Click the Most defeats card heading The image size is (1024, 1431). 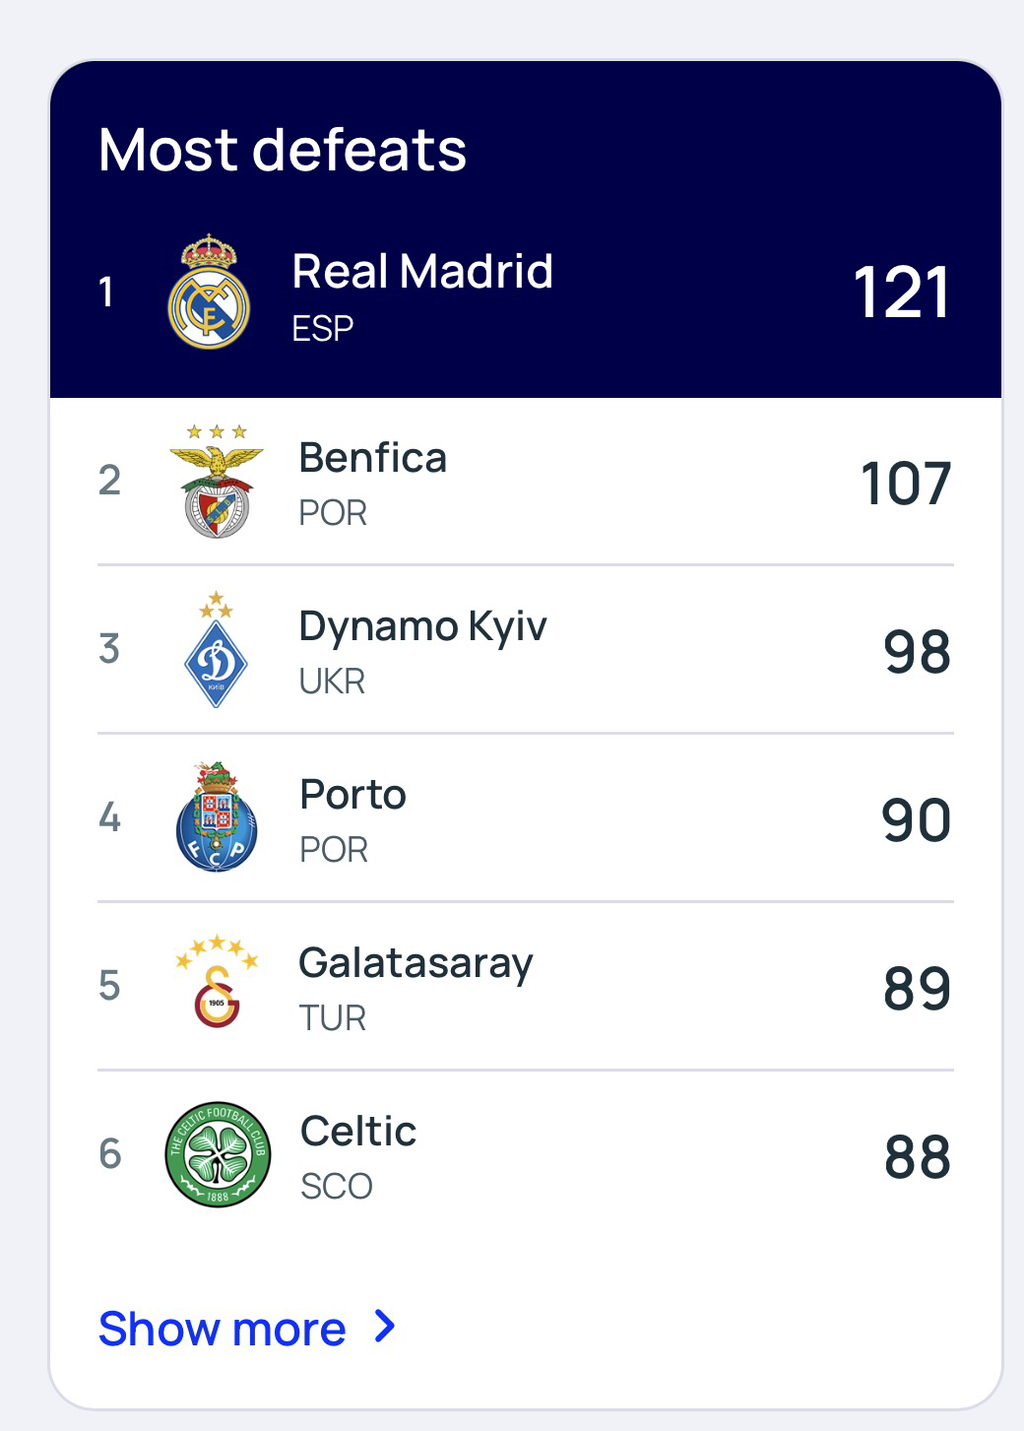pos(283,150)
